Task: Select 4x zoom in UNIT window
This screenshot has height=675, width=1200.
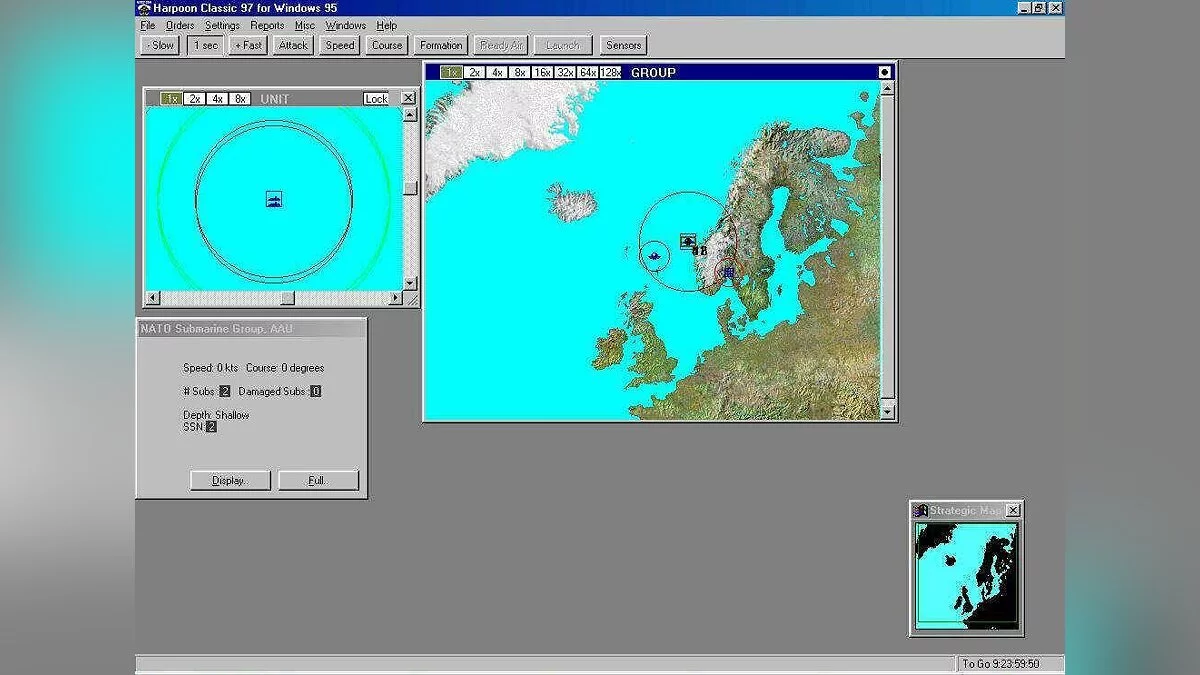Action: [217, 98]
